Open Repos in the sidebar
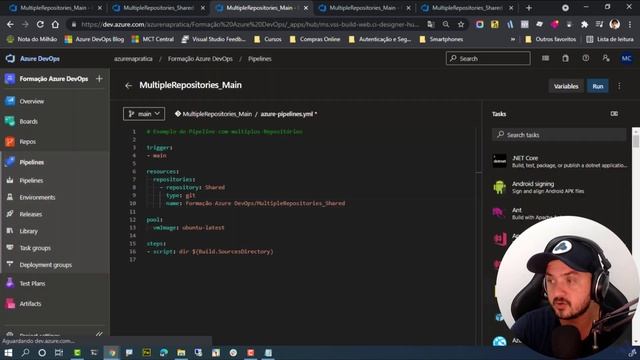Image resolution: width=640 pixels, height=360 pixels. 27,142
